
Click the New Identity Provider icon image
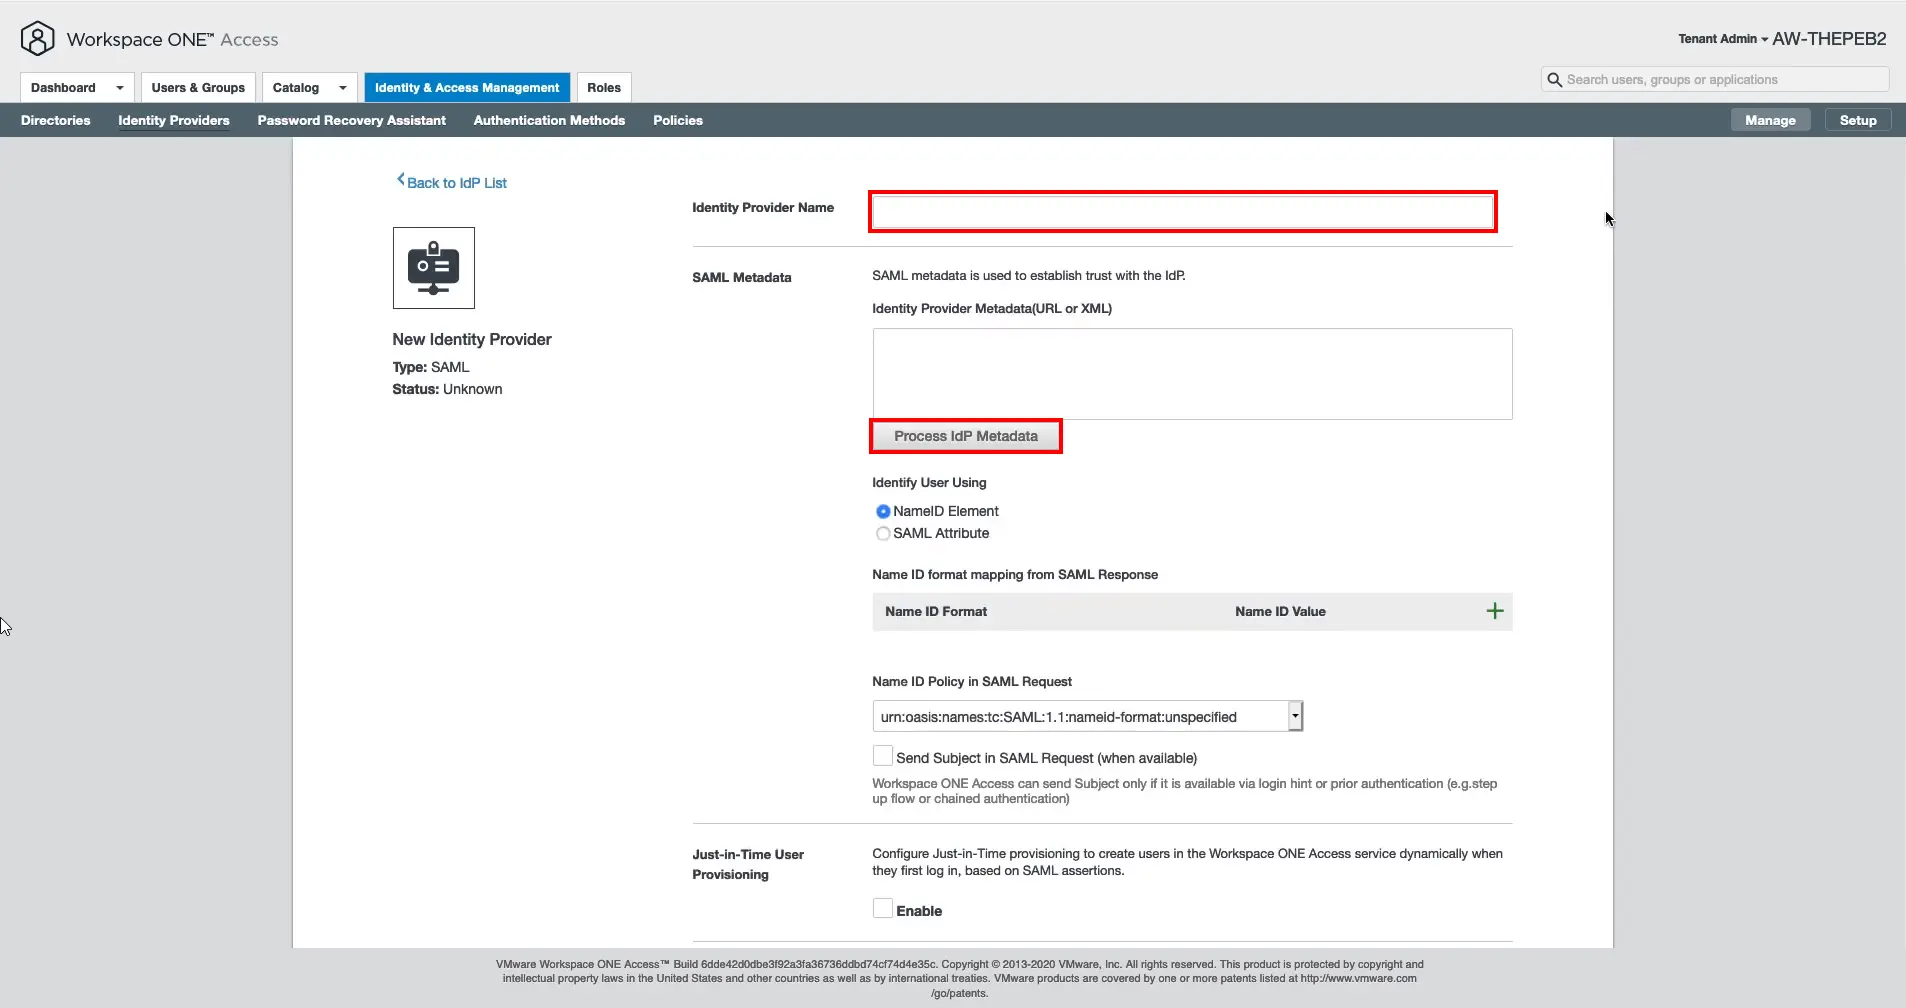point(434,268)
